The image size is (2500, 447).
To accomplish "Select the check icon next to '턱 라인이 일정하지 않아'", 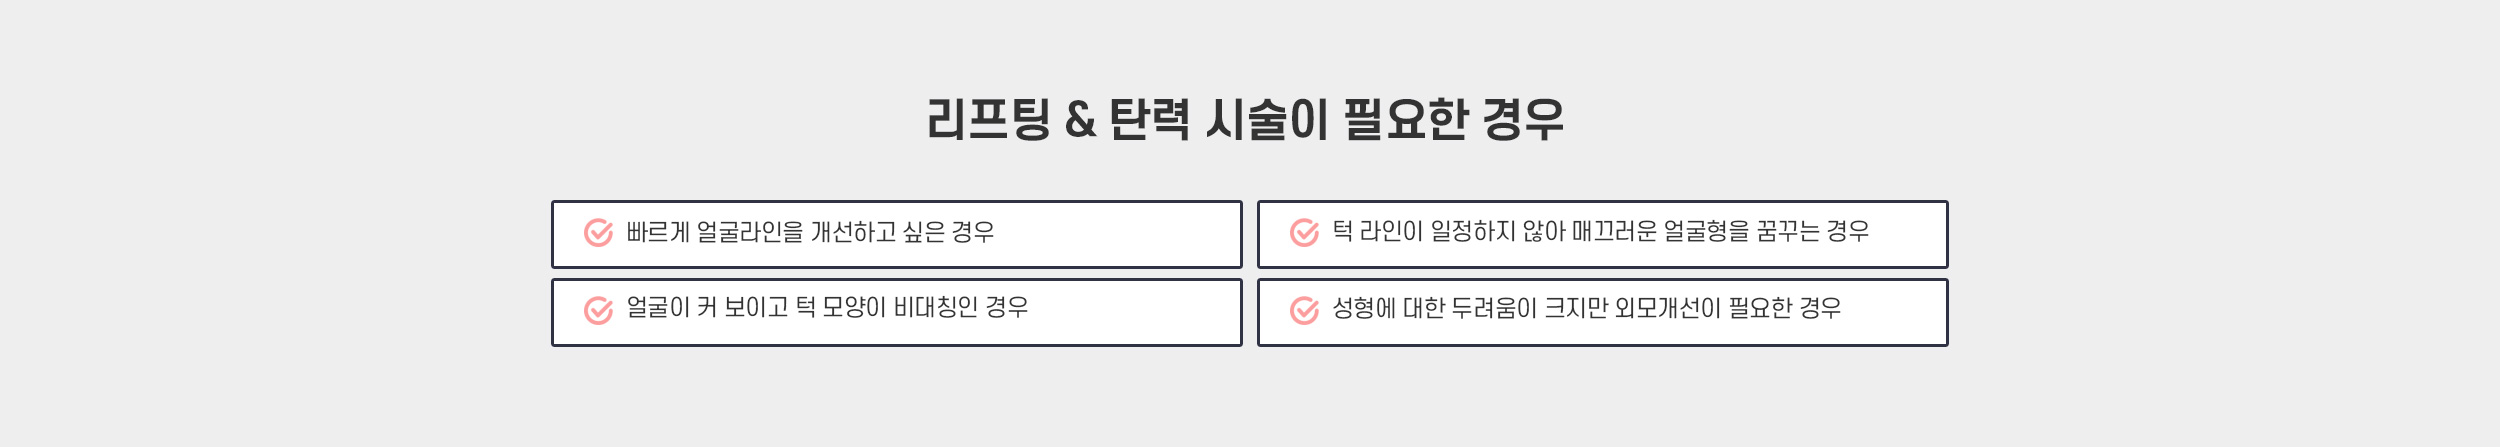I will pos(1304,232).
